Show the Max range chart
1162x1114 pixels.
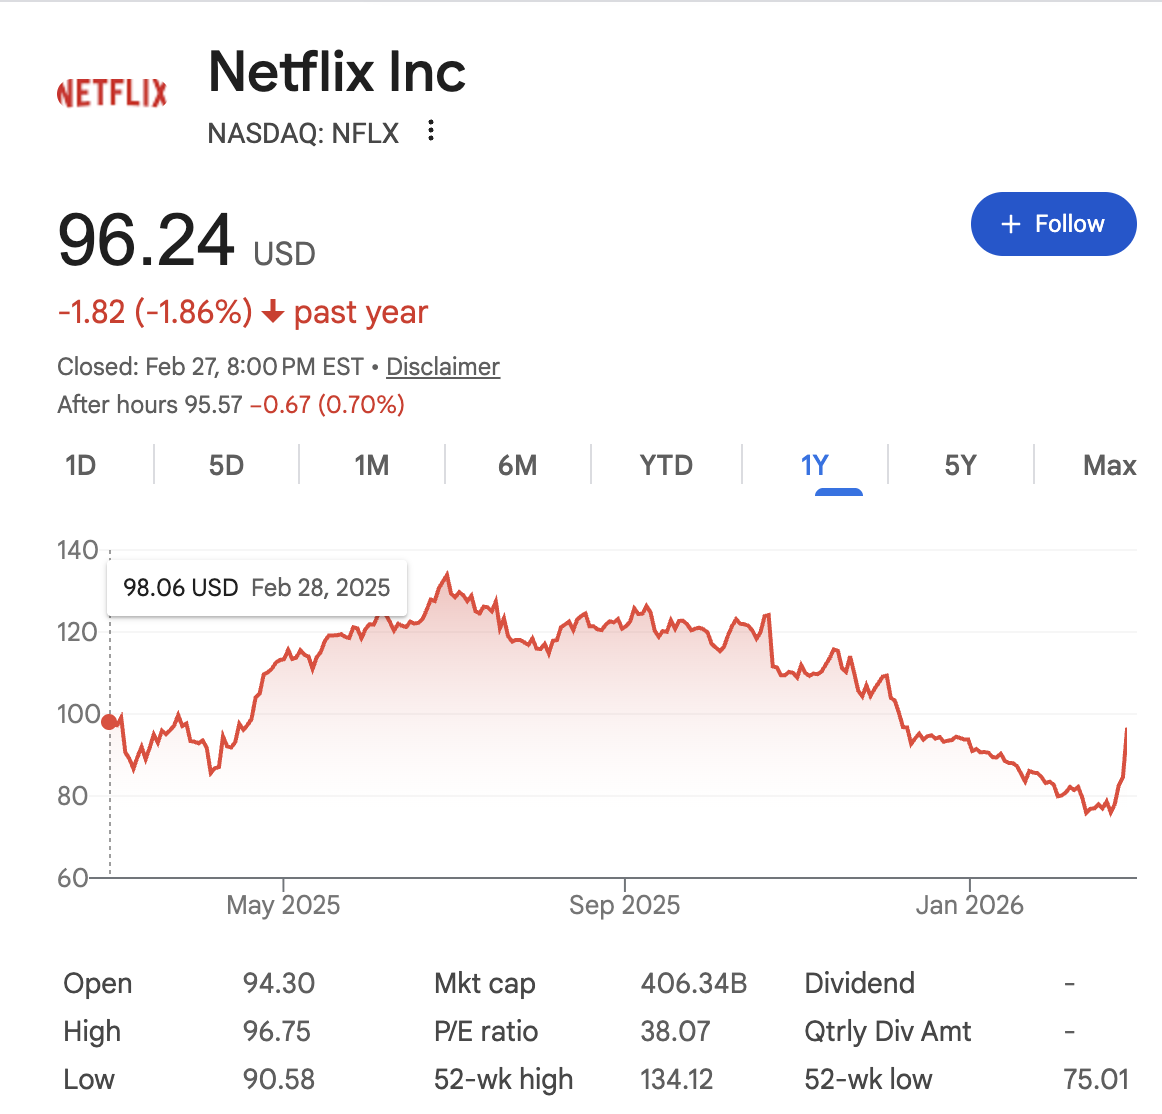[1109, 465]
